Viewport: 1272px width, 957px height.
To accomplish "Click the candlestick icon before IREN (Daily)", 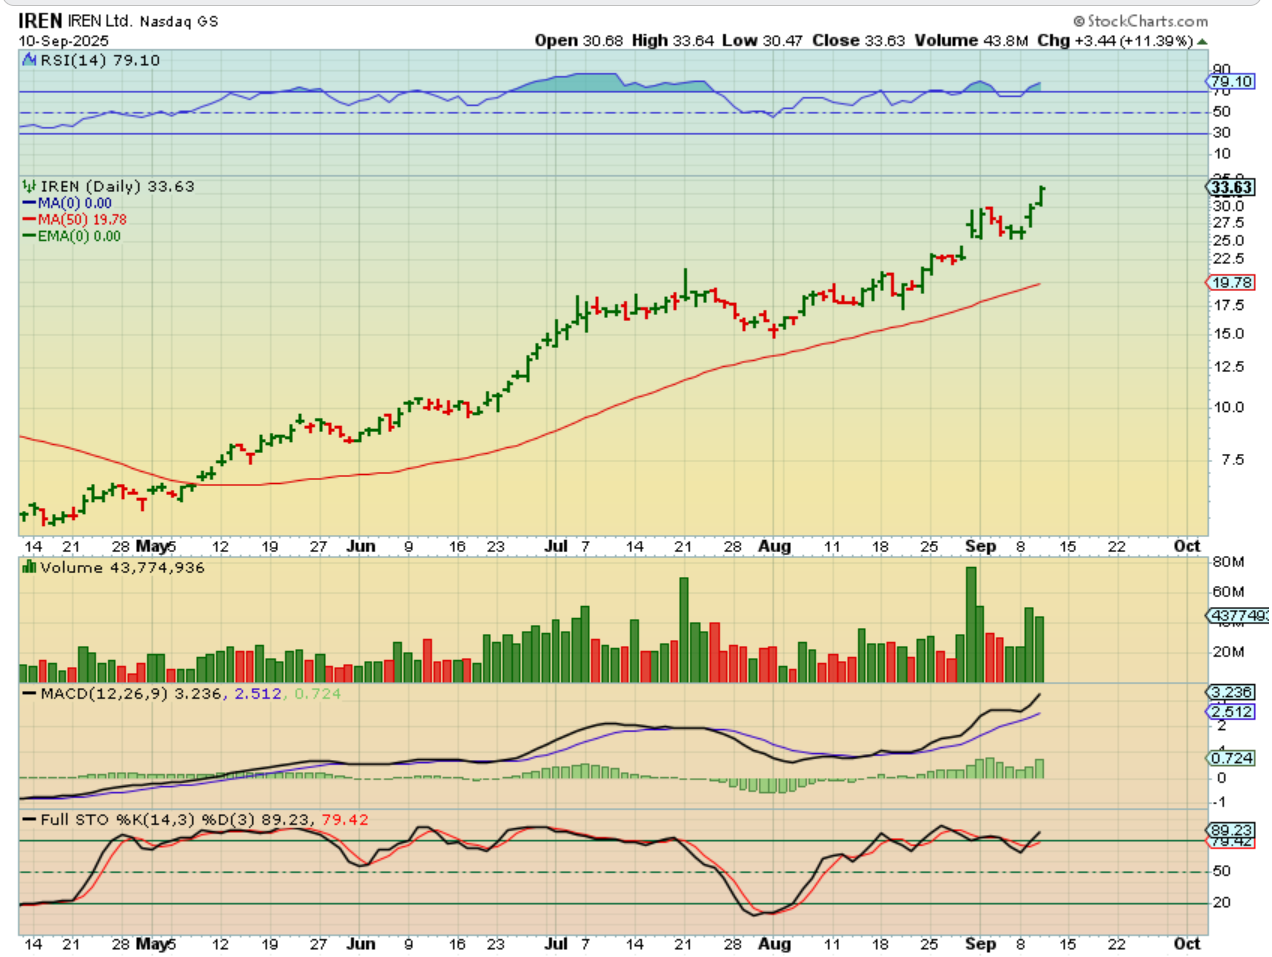I will click(29, 186).
